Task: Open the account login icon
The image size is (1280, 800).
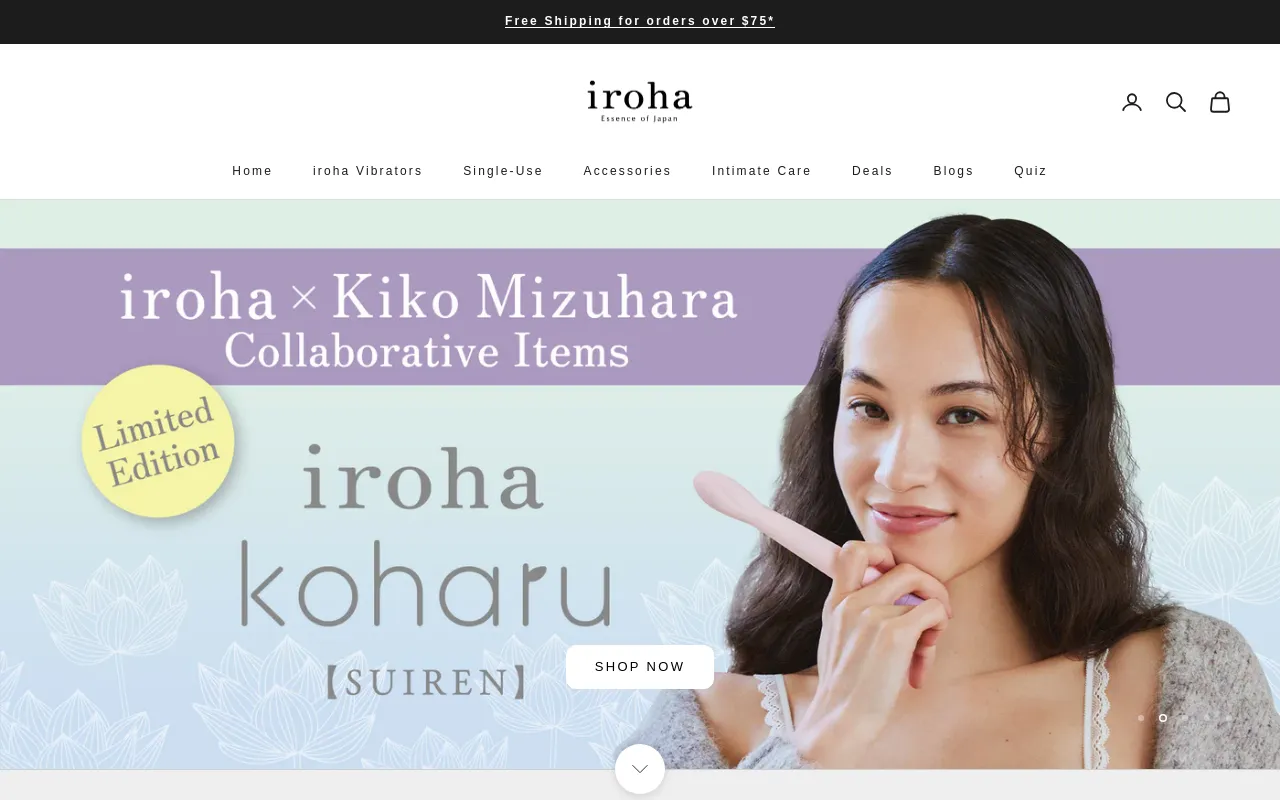Action: coord(1132,102)
